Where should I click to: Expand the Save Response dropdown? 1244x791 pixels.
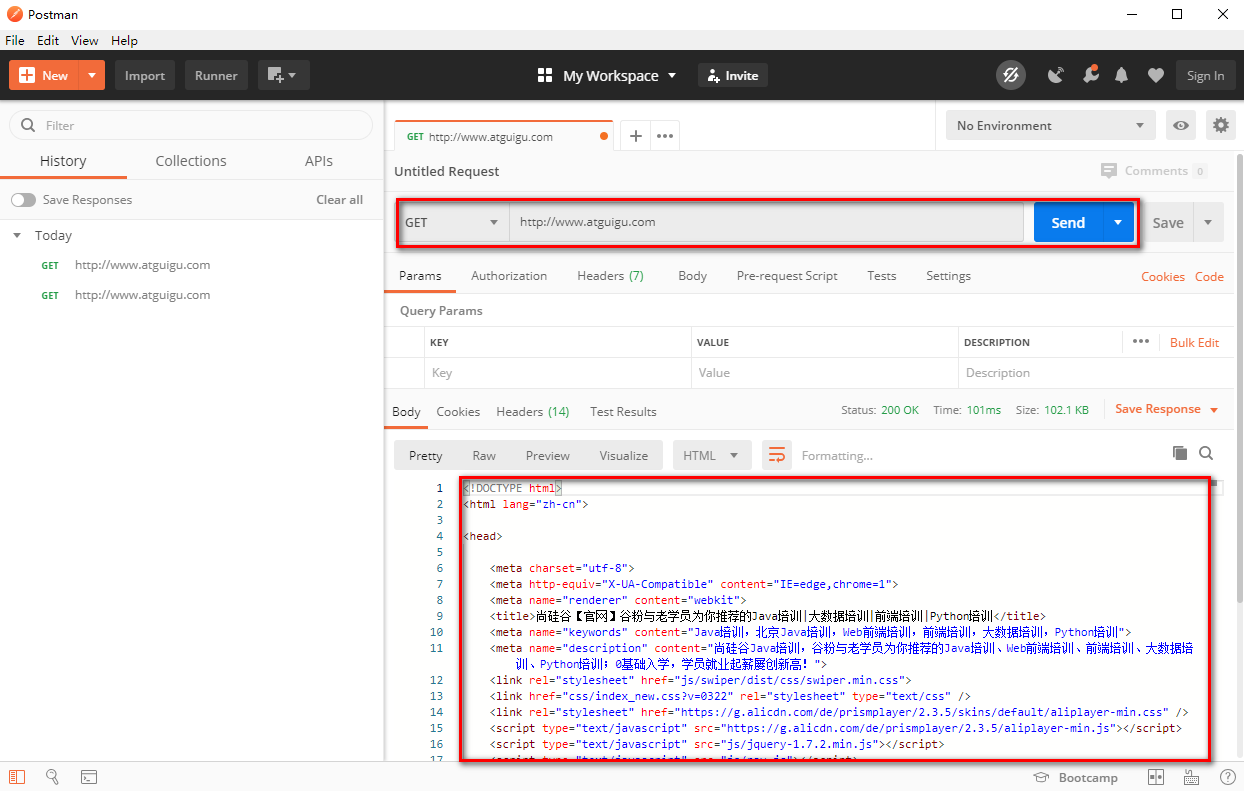click(1214, 410)
